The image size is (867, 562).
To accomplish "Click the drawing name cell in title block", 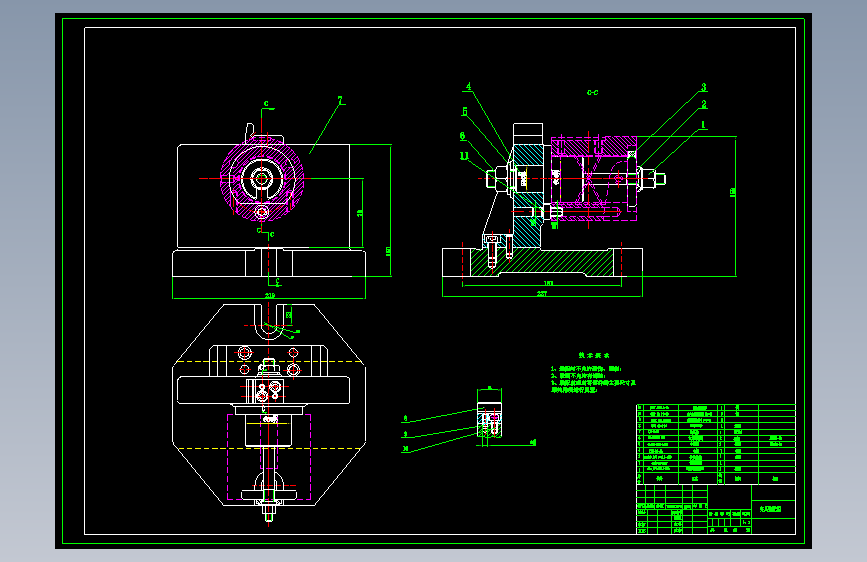I will tap(771, 509).
